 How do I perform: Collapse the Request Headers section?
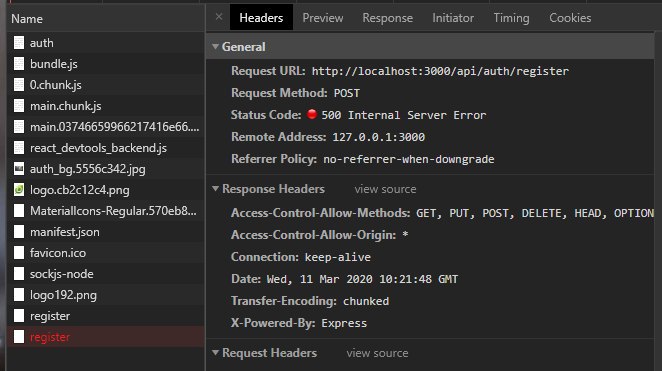(215, 352)
